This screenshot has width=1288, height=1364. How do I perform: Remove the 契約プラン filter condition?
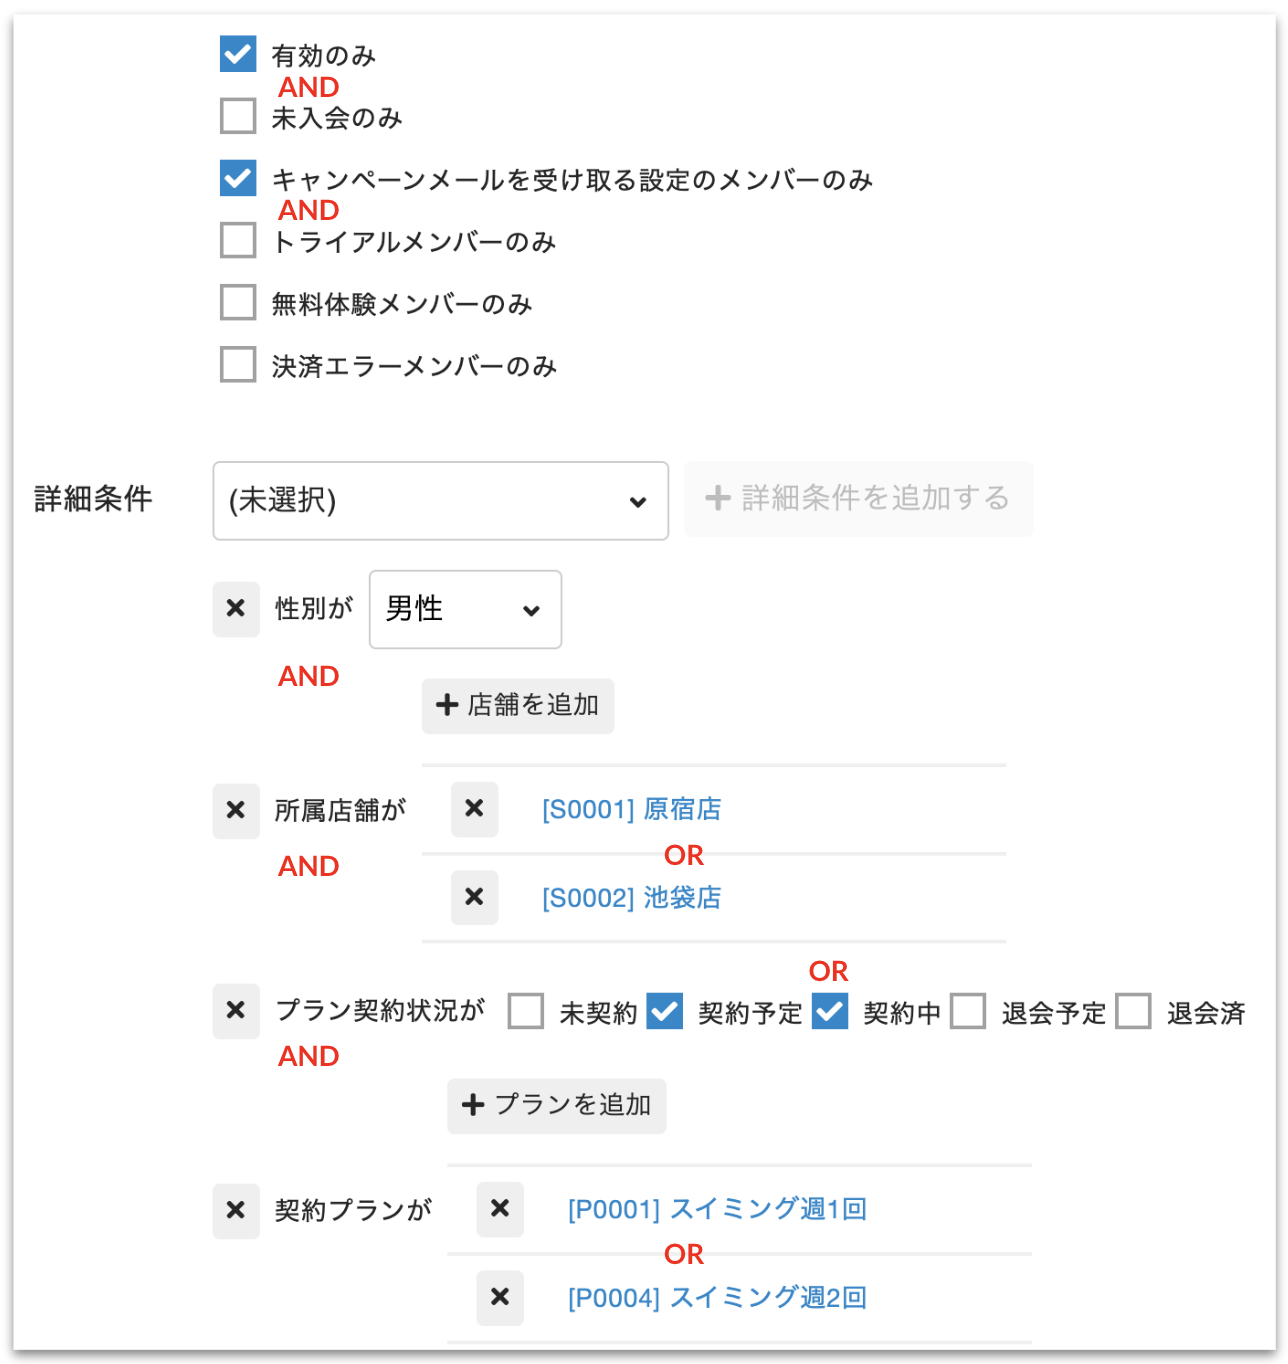[236, 1210]
